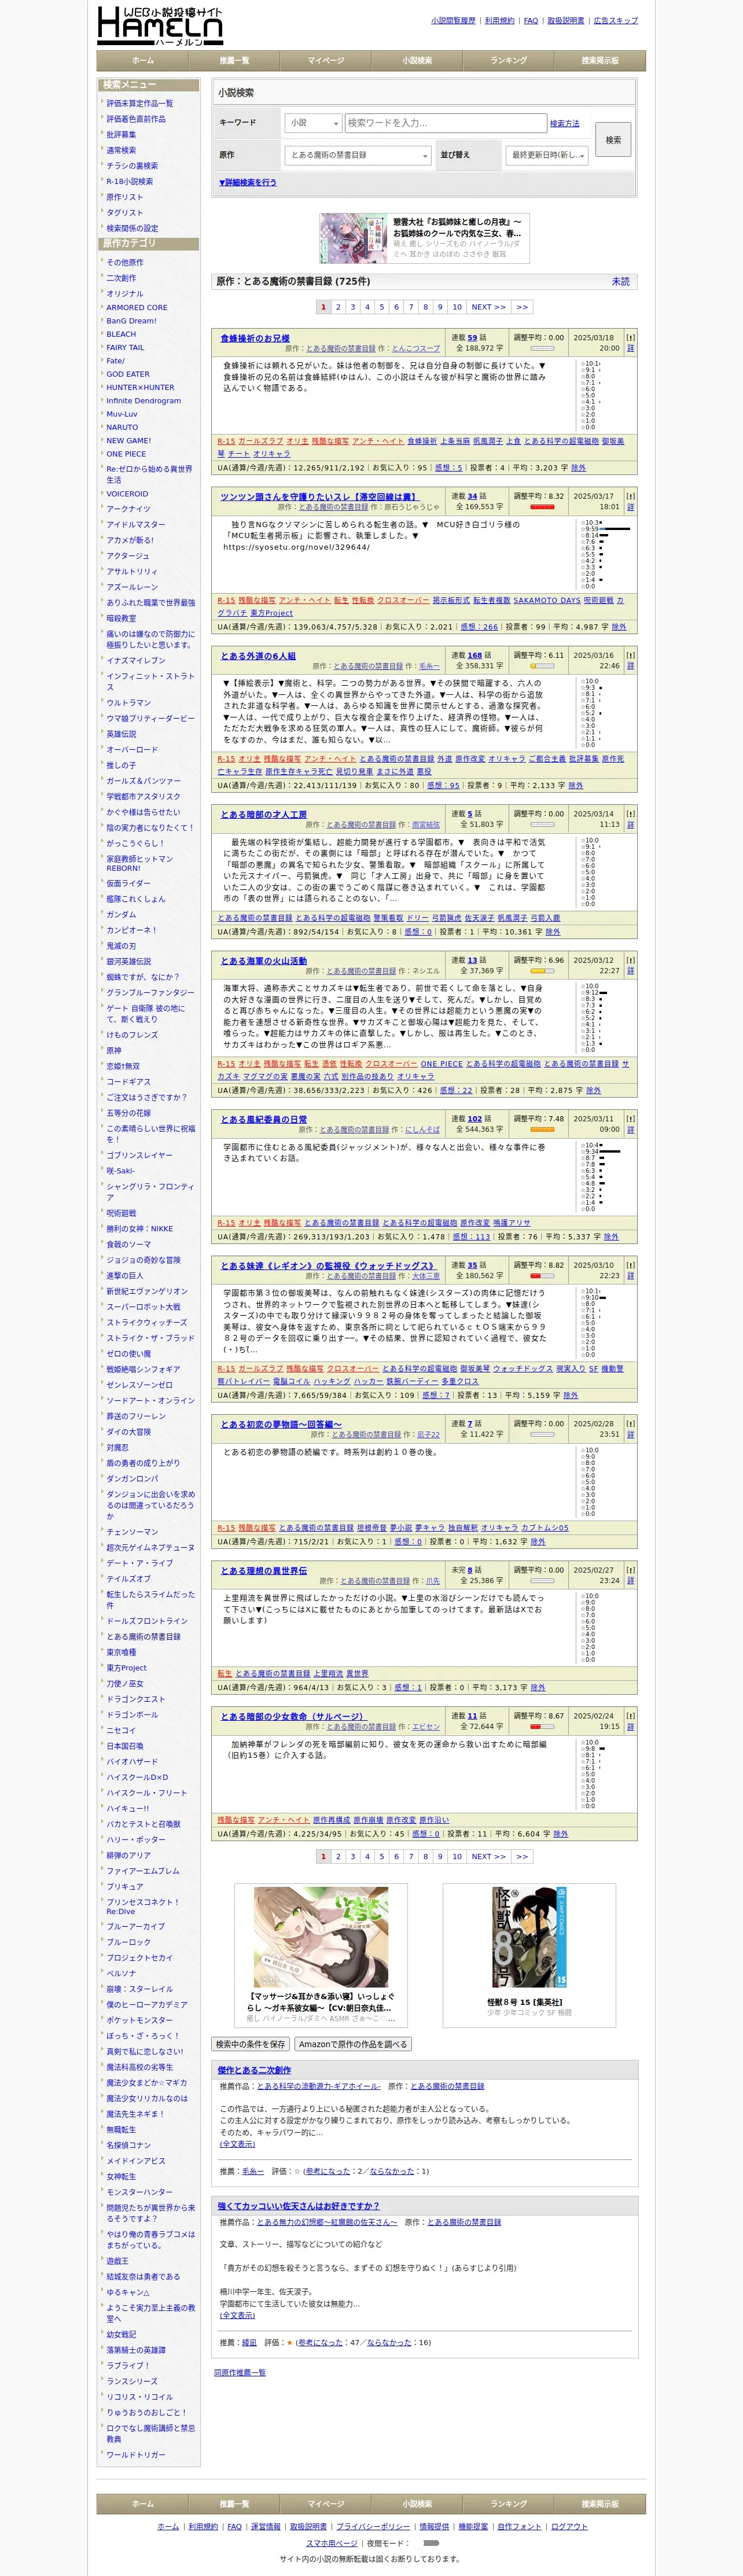This screenshot has height=2576, width=743.
Task: Click 検索中の条件を保存 button
Action: [250, 2044]
